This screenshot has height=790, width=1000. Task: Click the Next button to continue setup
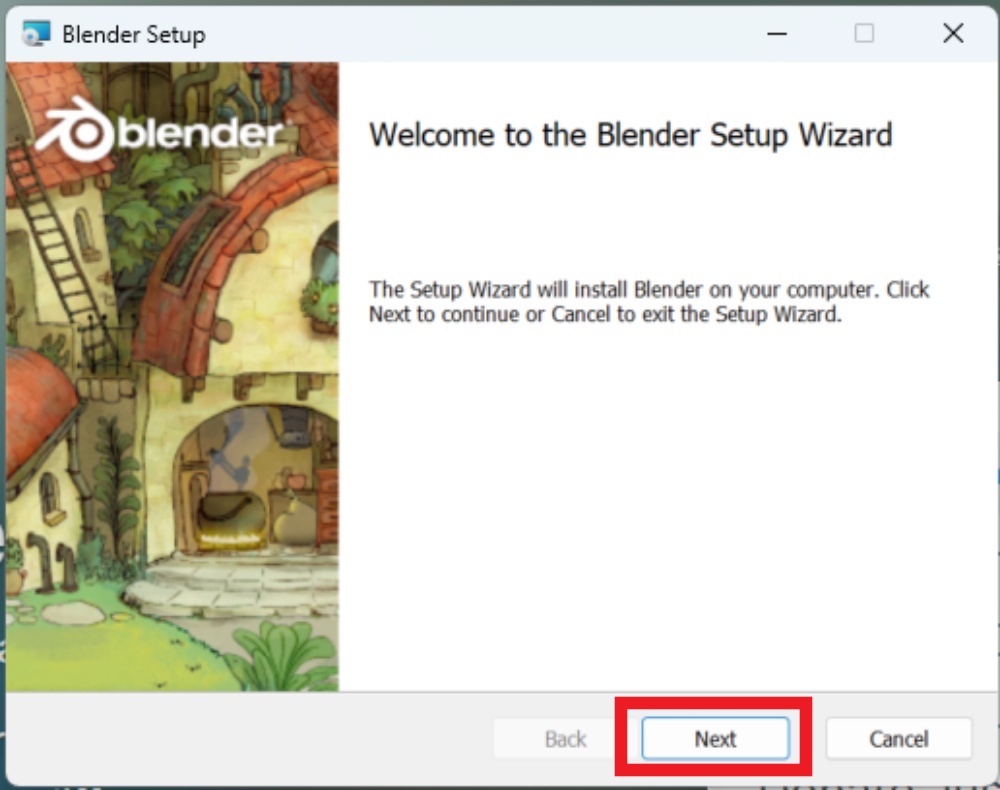click(715, 738)
